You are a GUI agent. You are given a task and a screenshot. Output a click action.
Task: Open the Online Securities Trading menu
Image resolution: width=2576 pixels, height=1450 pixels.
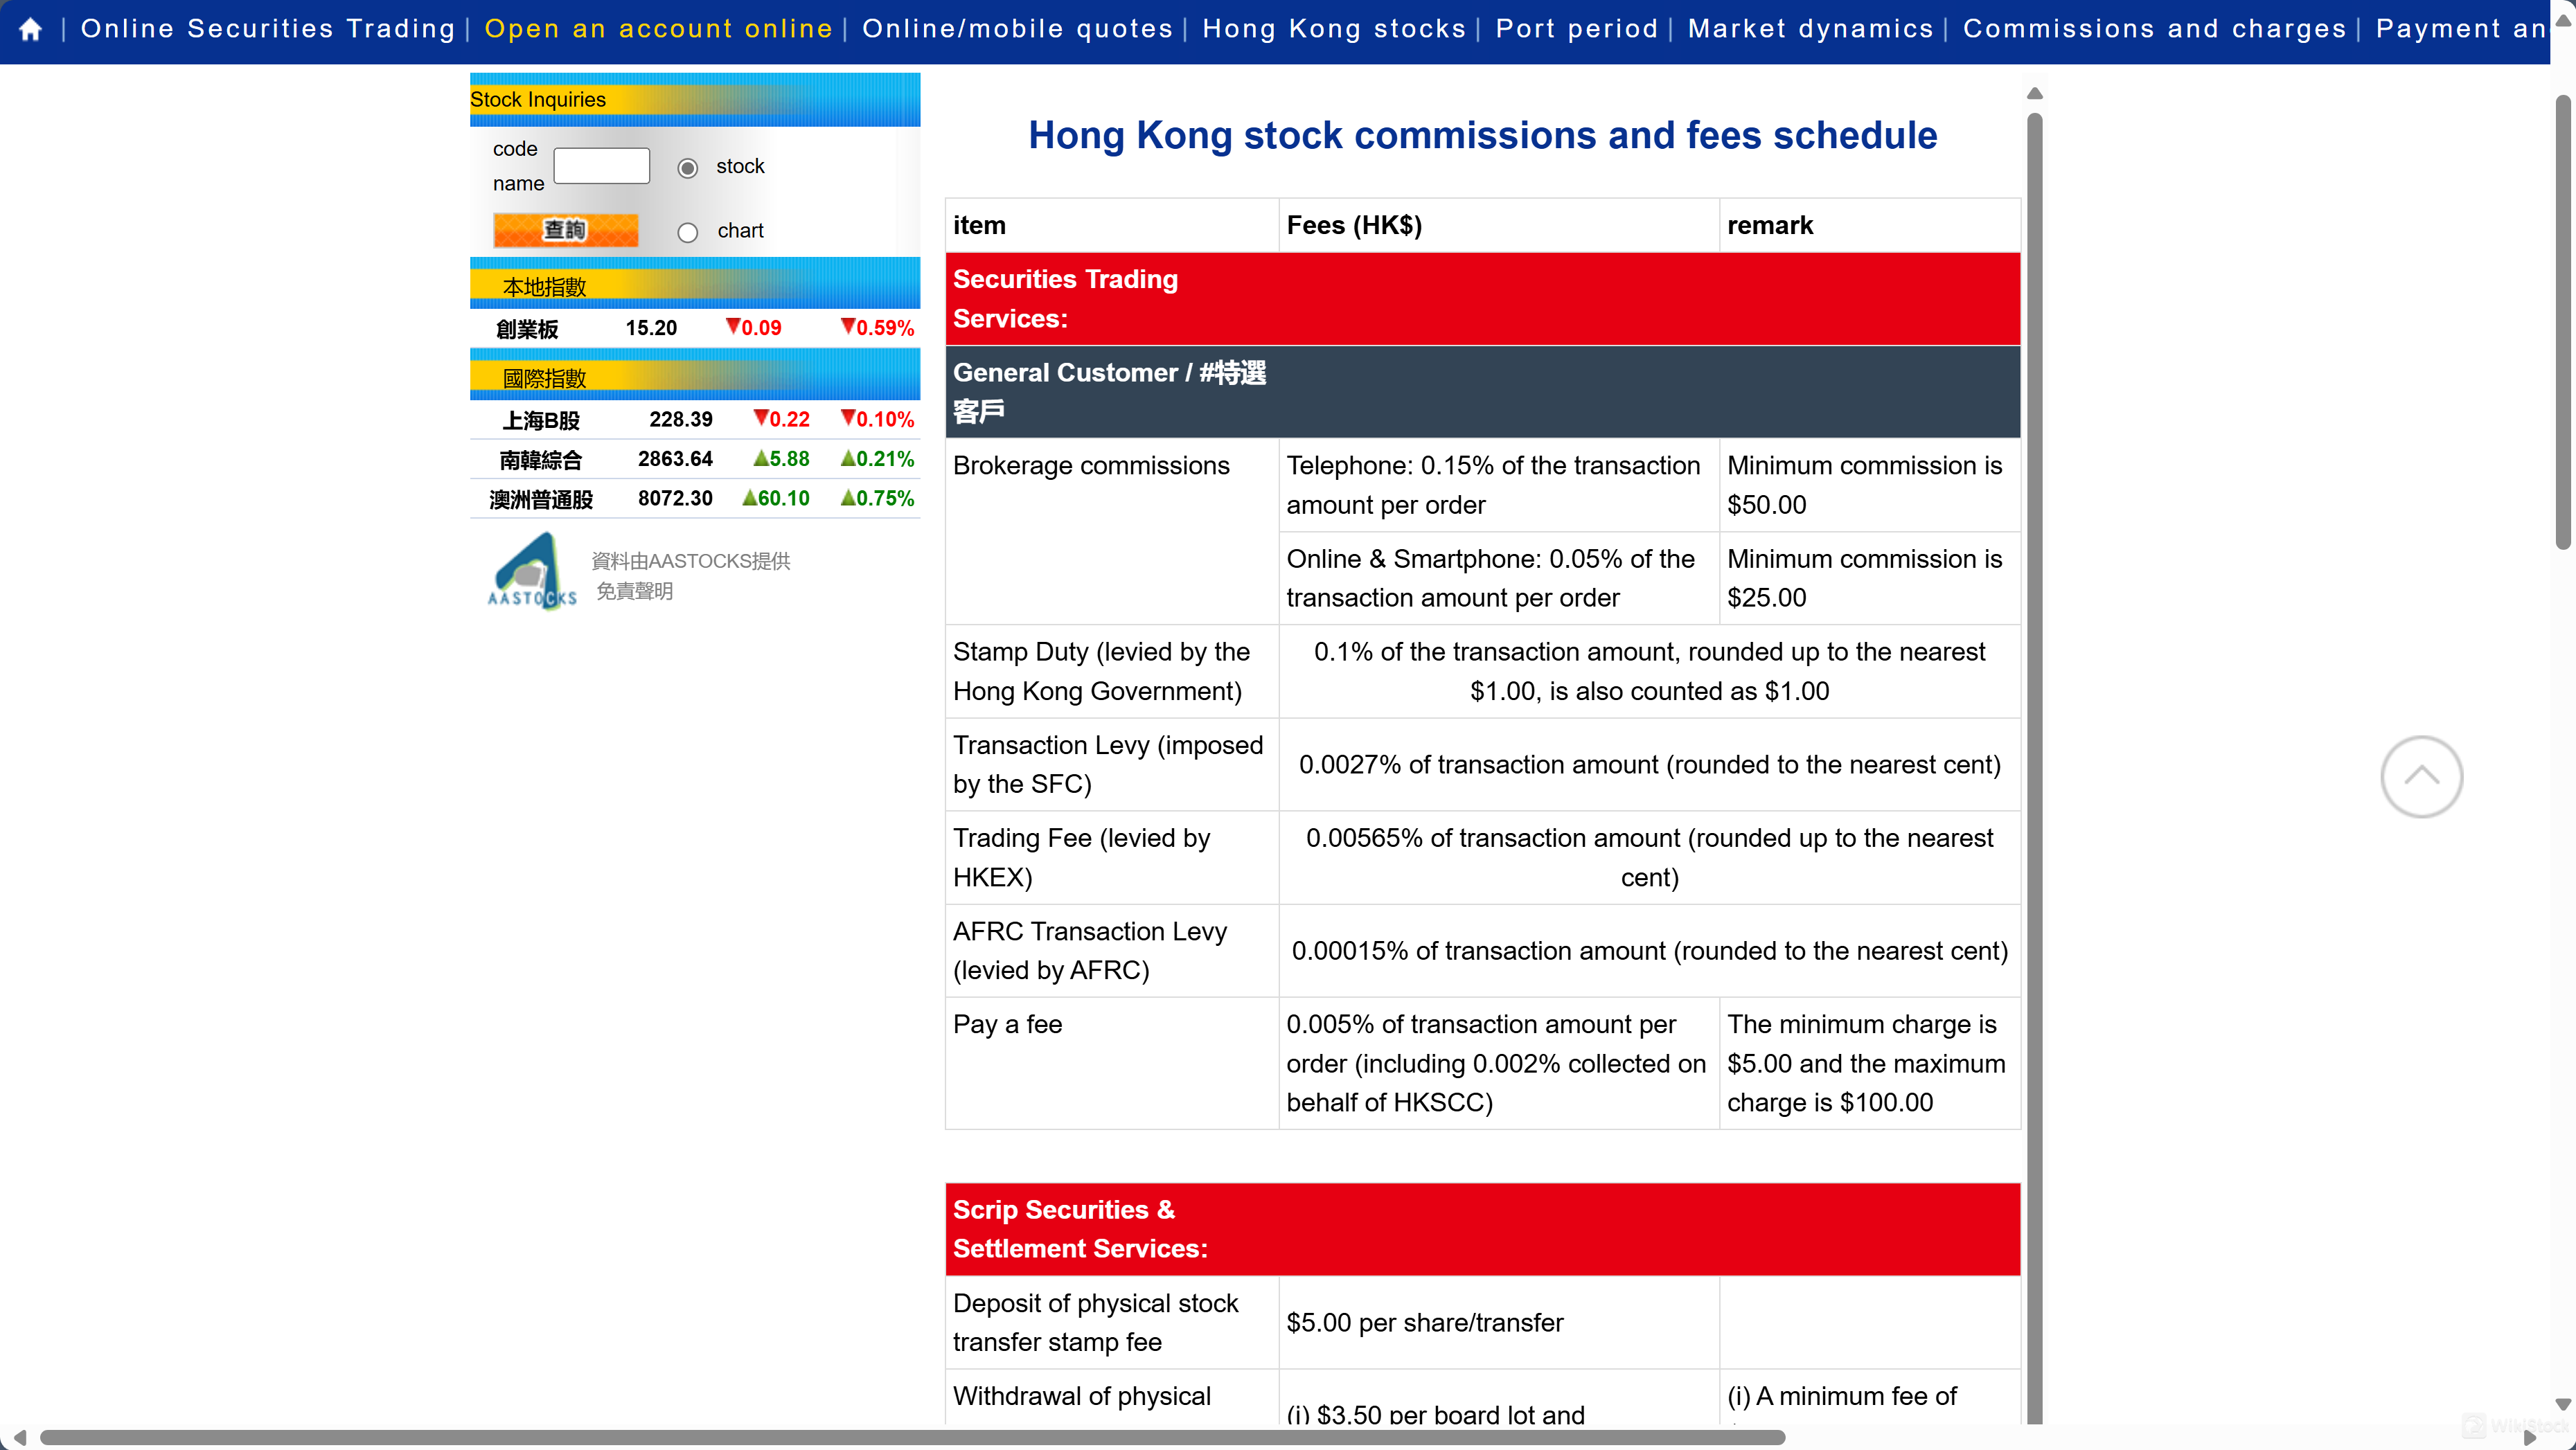click(268, 29)
